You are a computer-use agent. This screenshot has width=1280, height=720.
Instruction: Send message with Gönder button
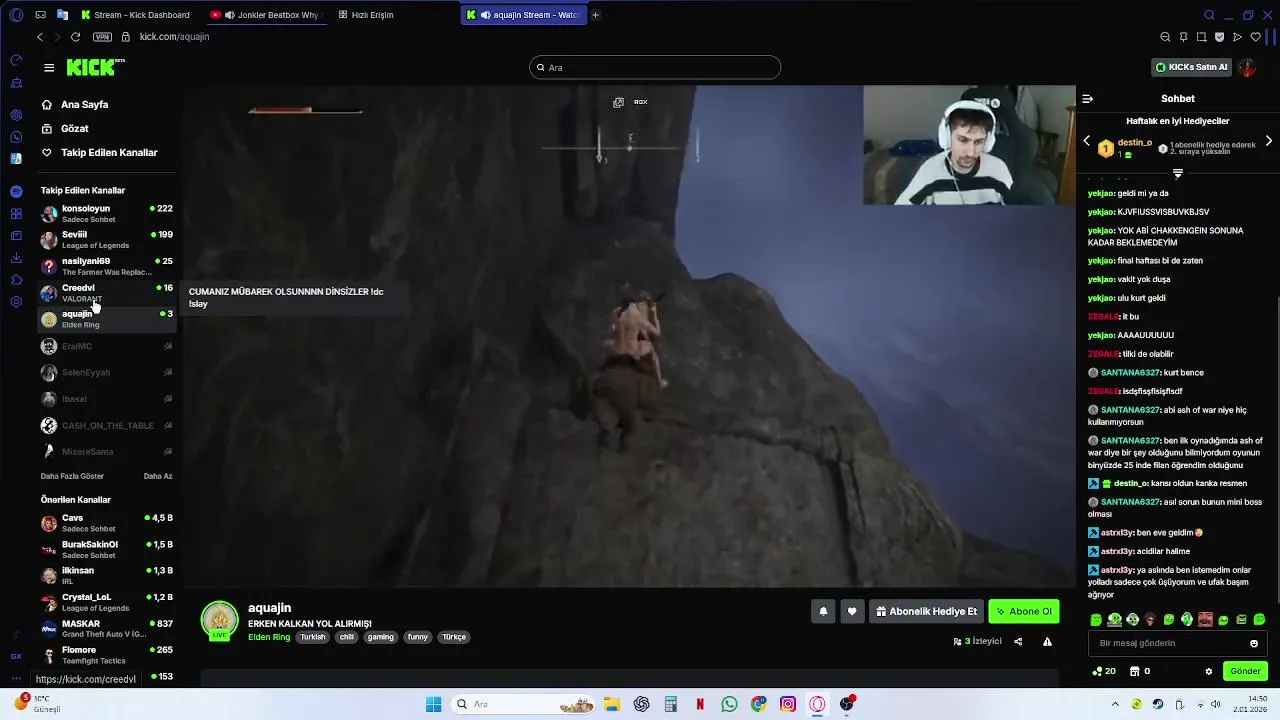pos(1245,671)
